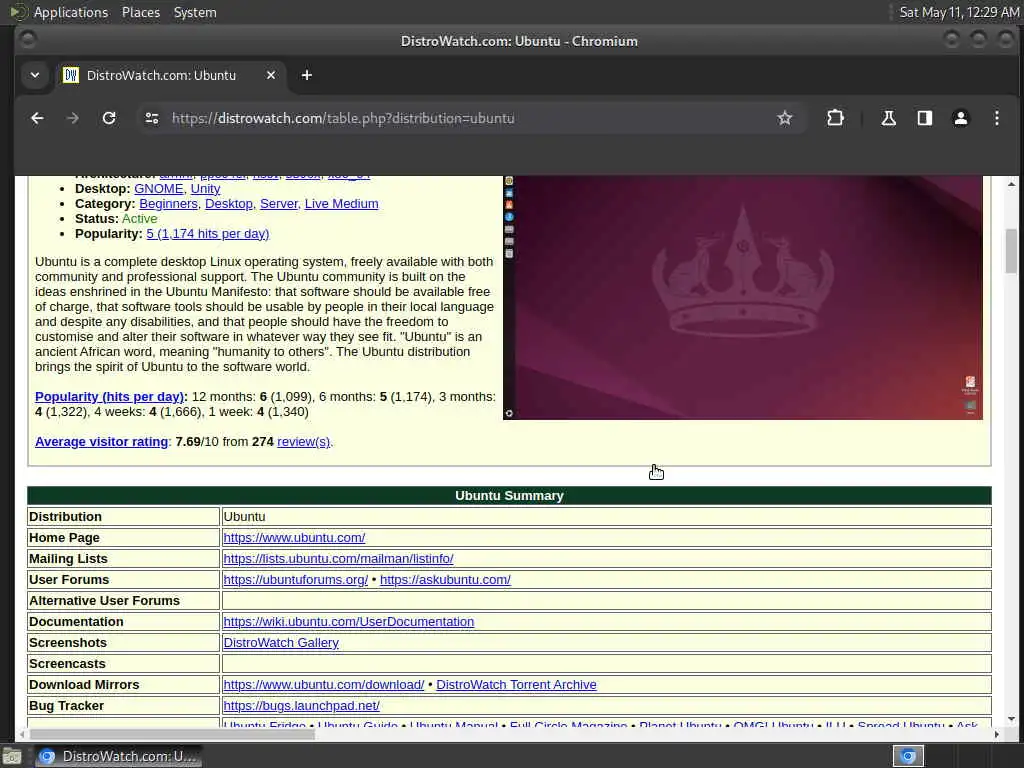
Task: Click the Distribution row value Ubuntu
Action: (244, 517)
